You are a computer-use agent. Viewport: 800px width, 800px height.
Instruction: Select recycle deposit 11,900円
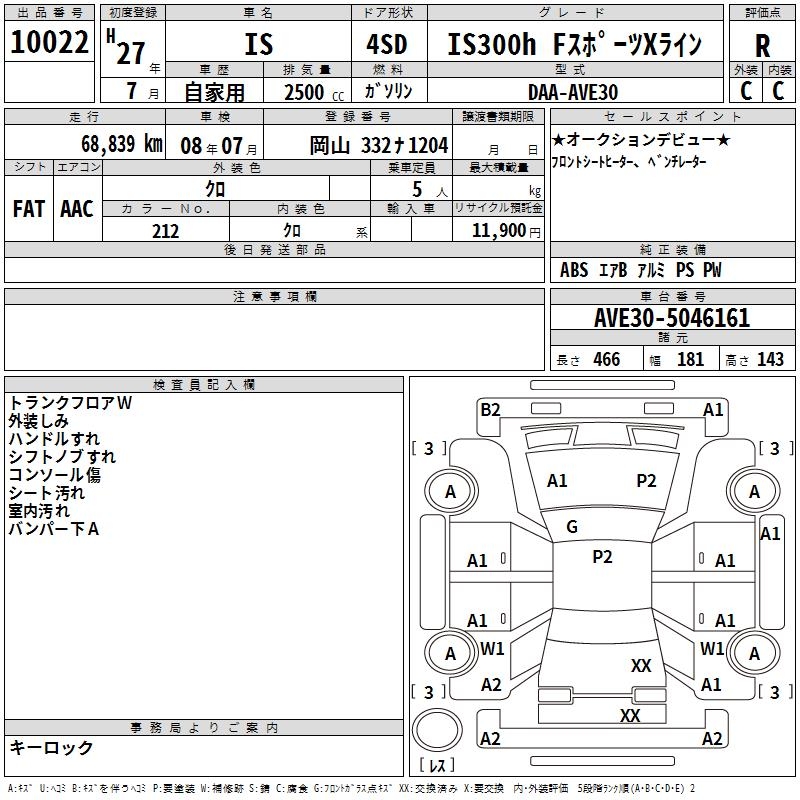506,231
